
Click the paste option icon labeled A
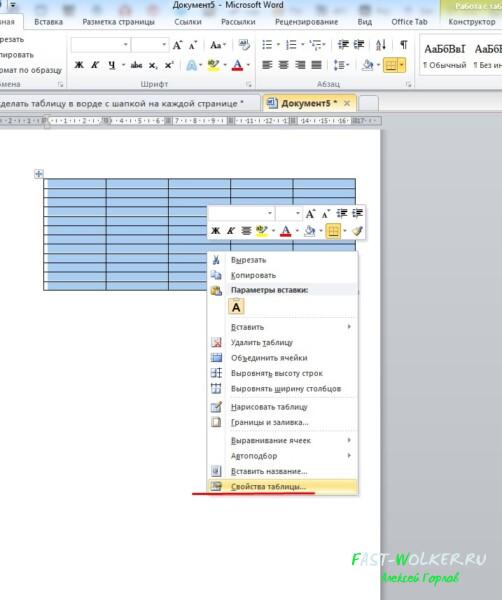(x=236, y=307)
